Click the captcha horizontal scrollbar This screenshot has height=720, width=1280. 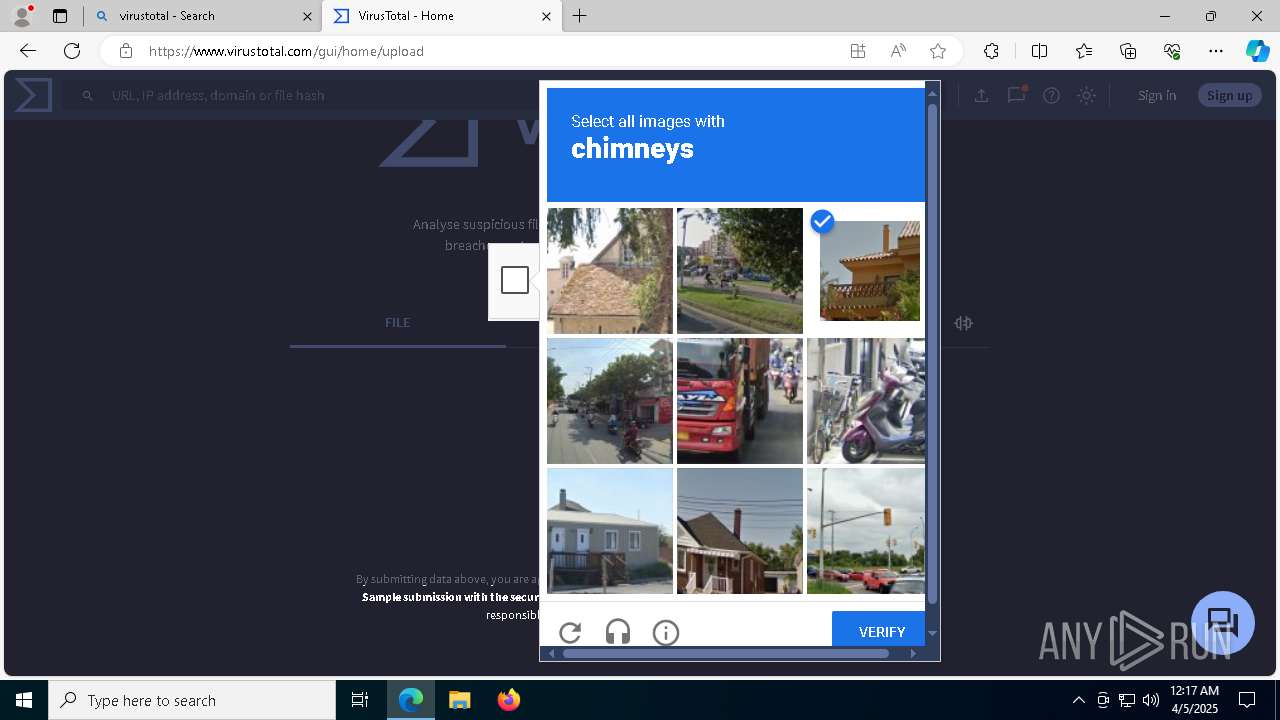pyautogui.click(x=725, y=653)
